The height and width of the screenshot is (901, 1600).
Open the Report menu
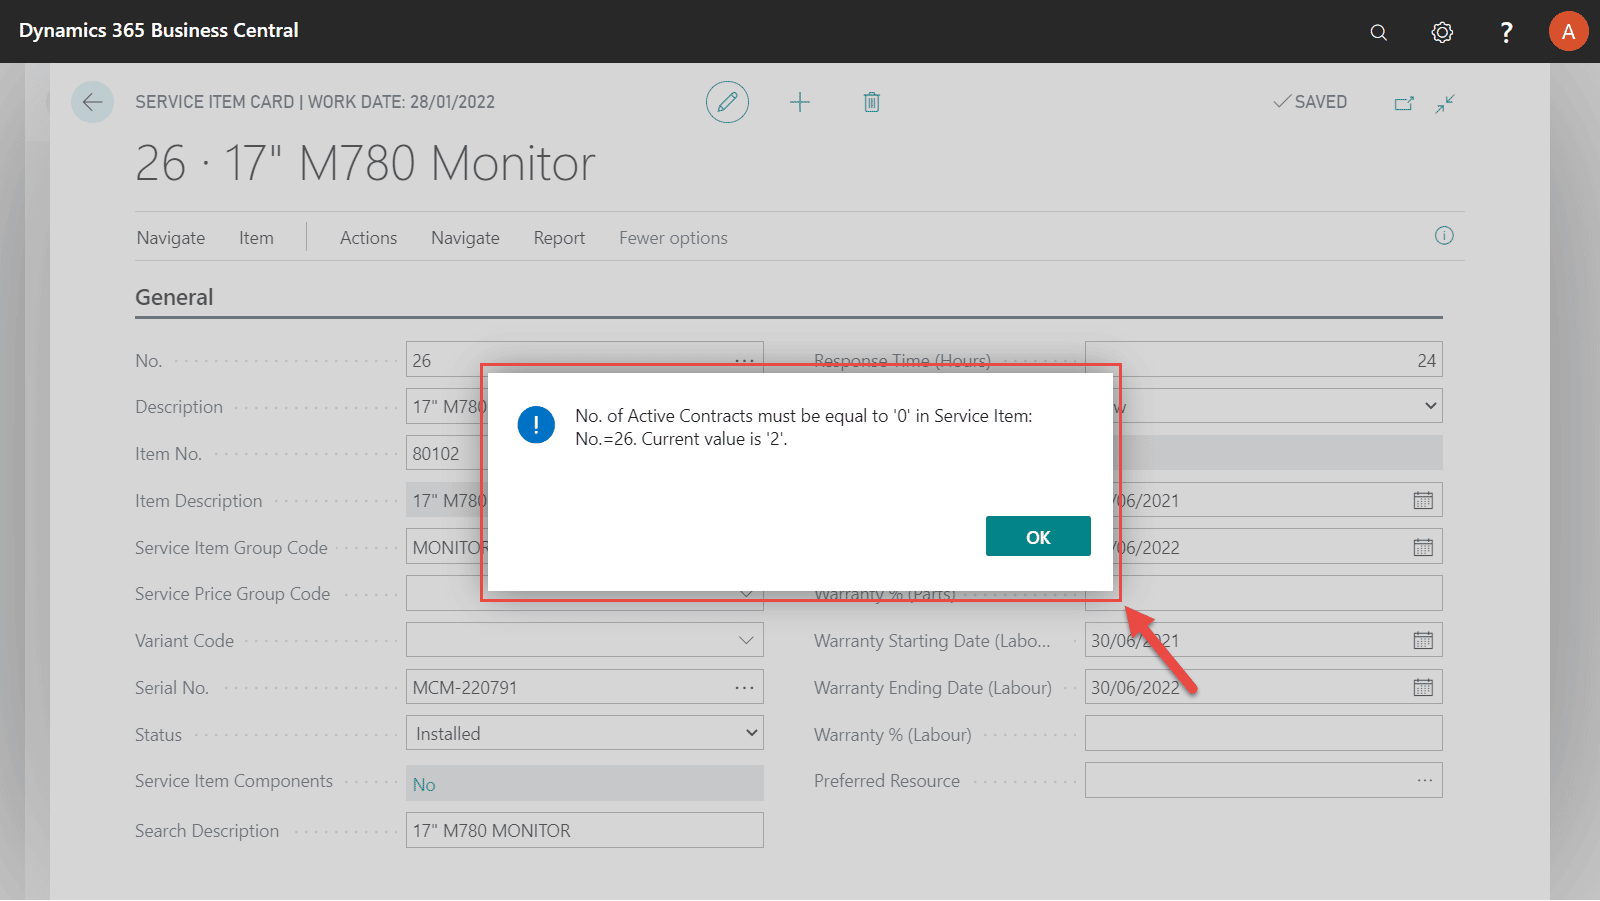pos(559,238)
